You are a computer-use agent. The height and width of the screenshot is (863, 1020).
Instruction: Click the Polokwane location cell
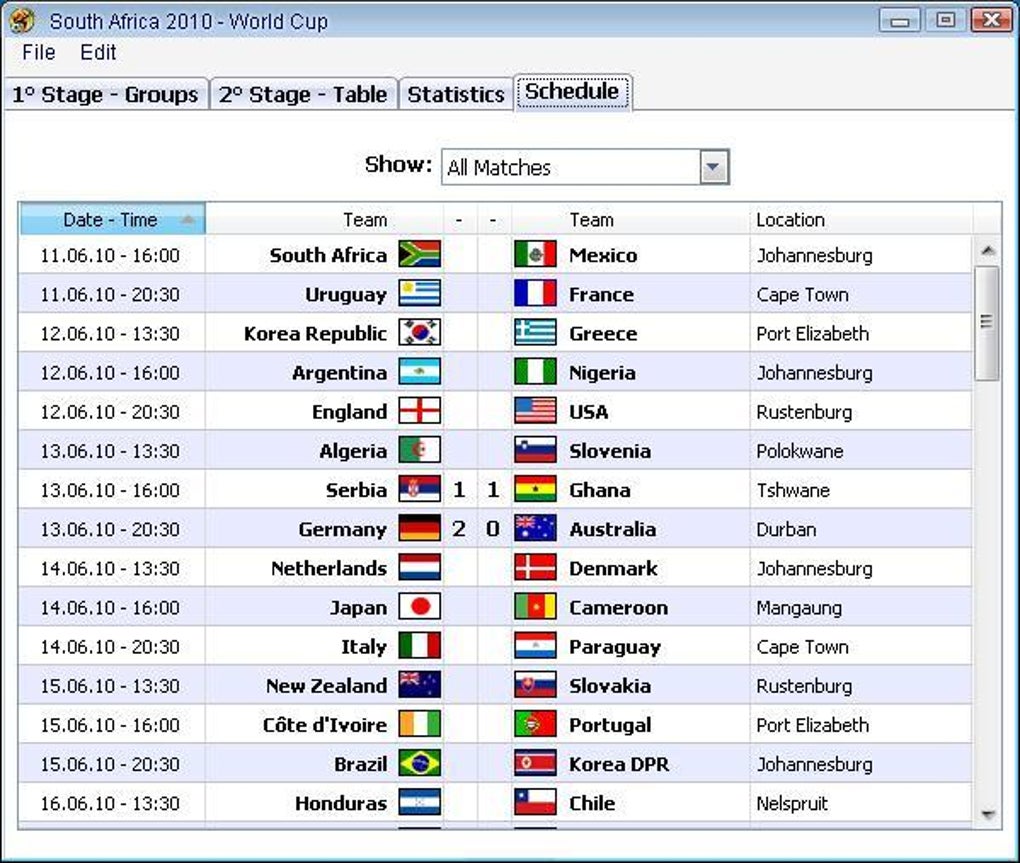click(x=861, y=451)
